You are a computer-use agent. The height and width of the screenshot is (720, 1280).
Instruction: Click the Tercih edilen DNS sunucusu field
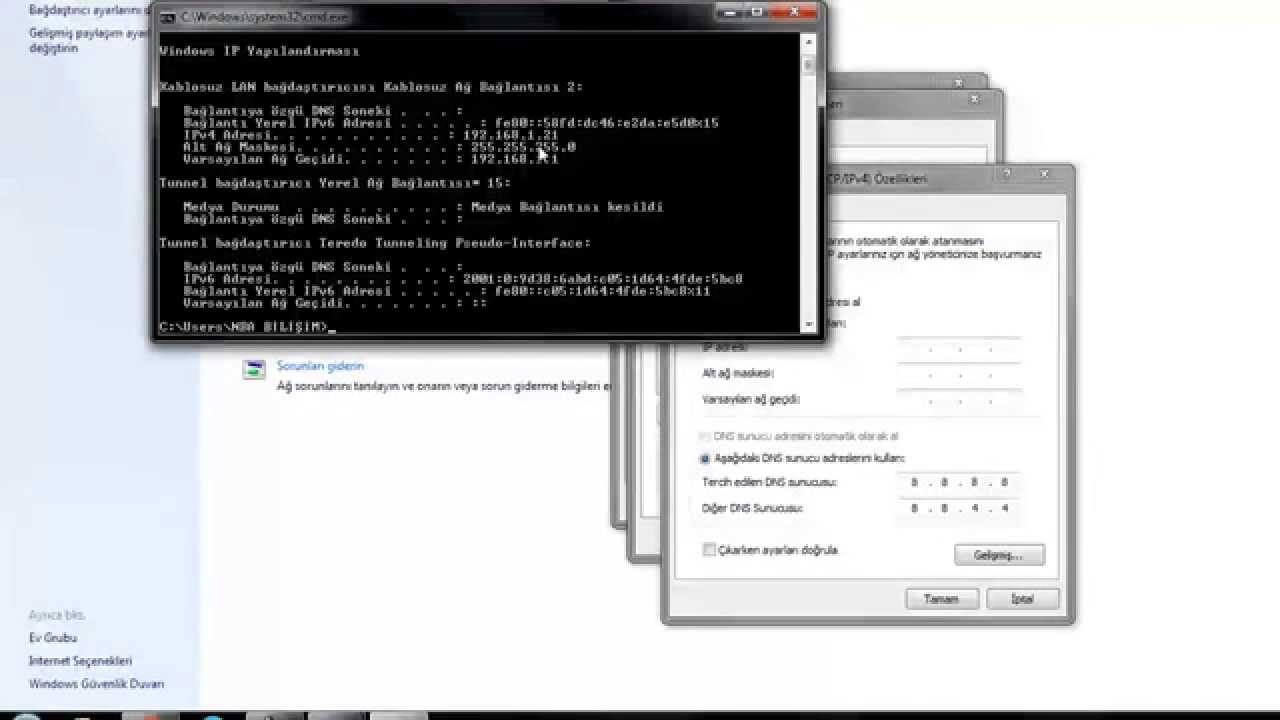(960, 482)
